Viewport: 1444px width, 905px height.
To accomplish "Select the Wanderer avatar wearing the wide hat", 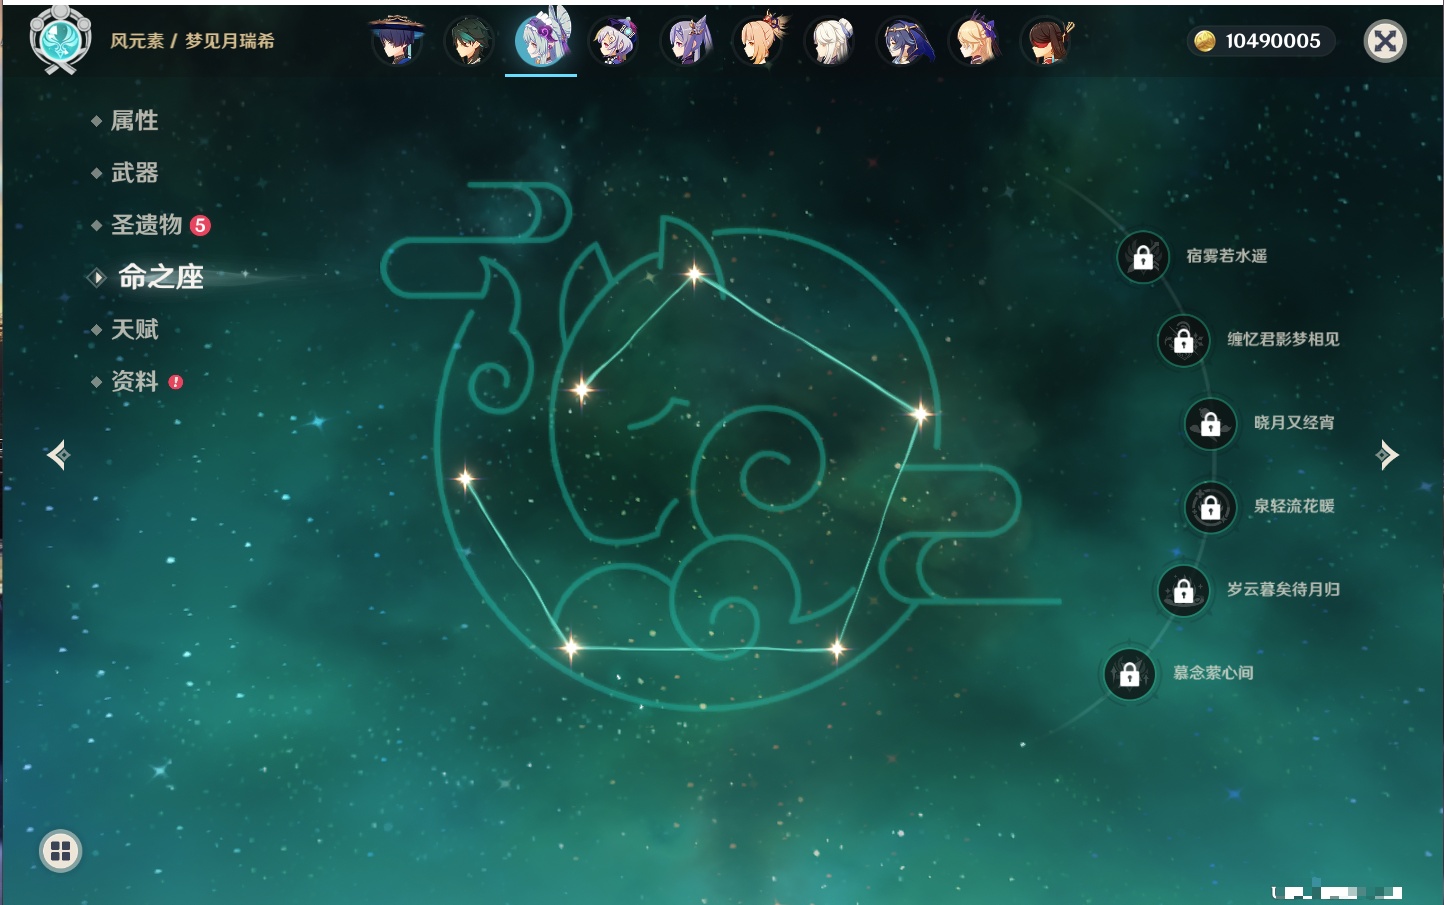I will click(397, 40).
